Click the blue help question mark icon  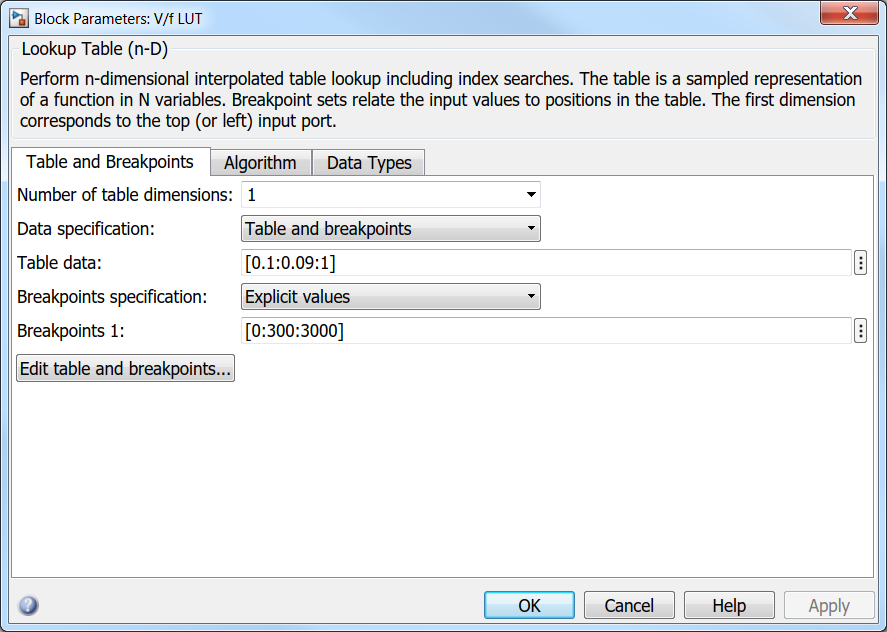(28, 605)
